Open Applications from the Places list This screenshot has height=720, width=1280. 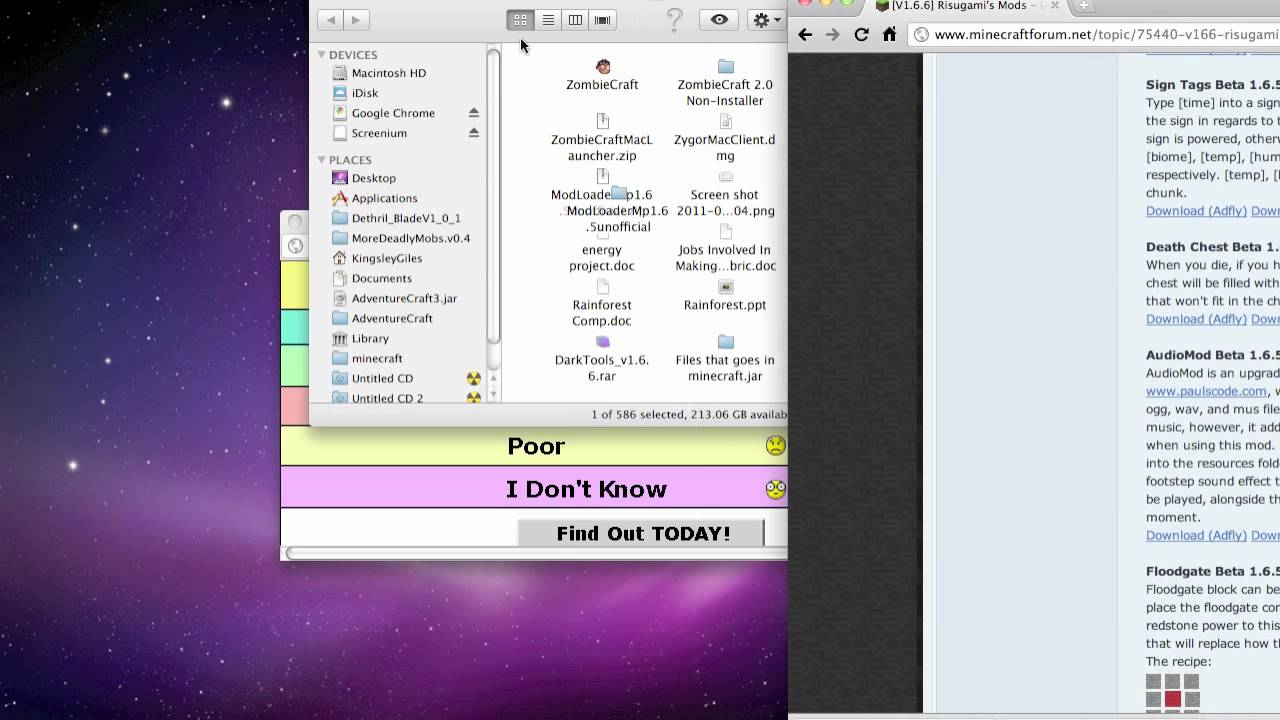pos(384,198)
